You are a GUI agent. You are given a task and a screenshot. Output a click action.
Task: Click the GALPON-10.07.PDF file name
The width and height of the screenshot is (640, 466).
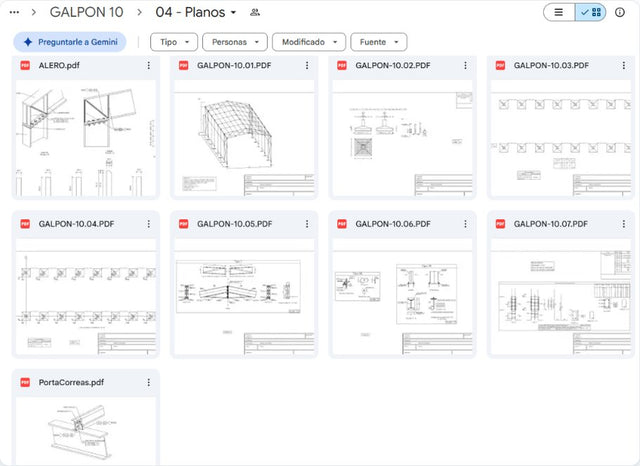point(551,224)
